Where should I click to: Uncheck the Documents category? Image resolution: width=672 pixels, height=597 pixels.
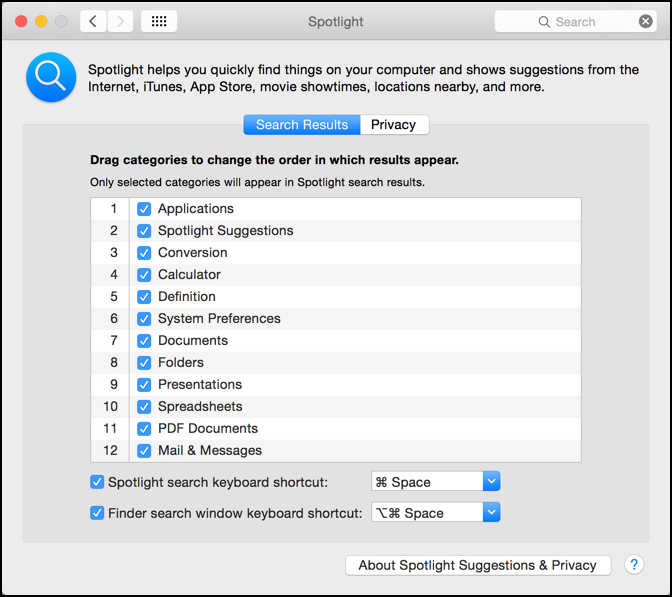click(x=144, y=341)
